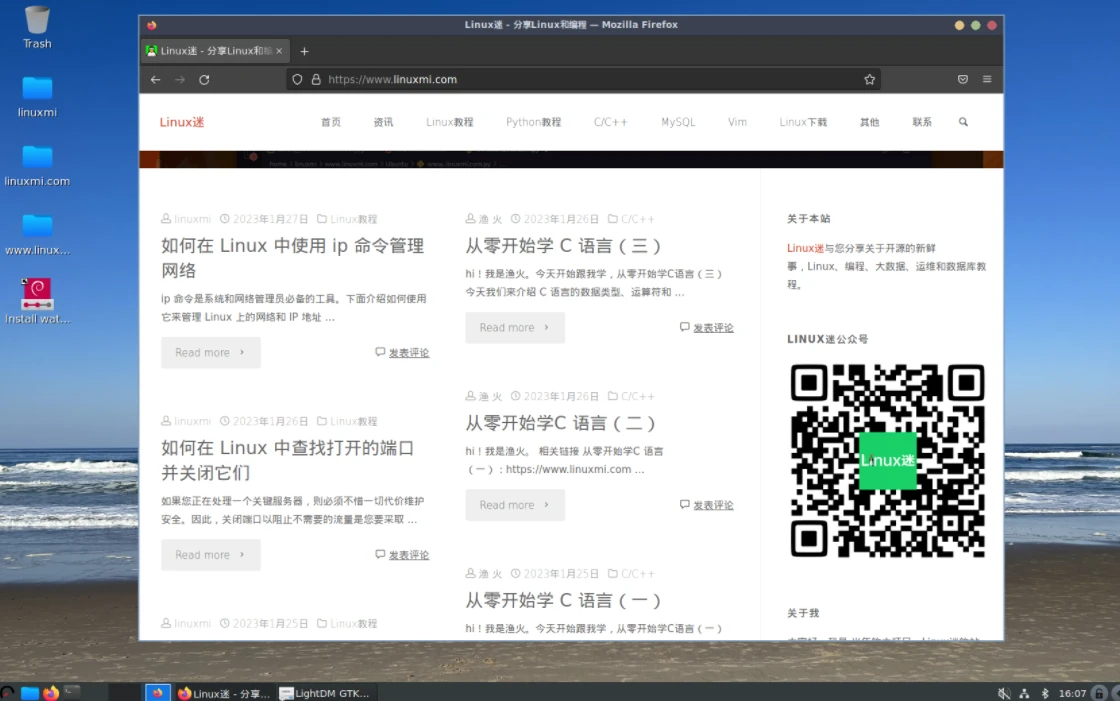Open the Firefox hamburger menu
Viewport: 1120px width, 701px height.
(987, 80)
